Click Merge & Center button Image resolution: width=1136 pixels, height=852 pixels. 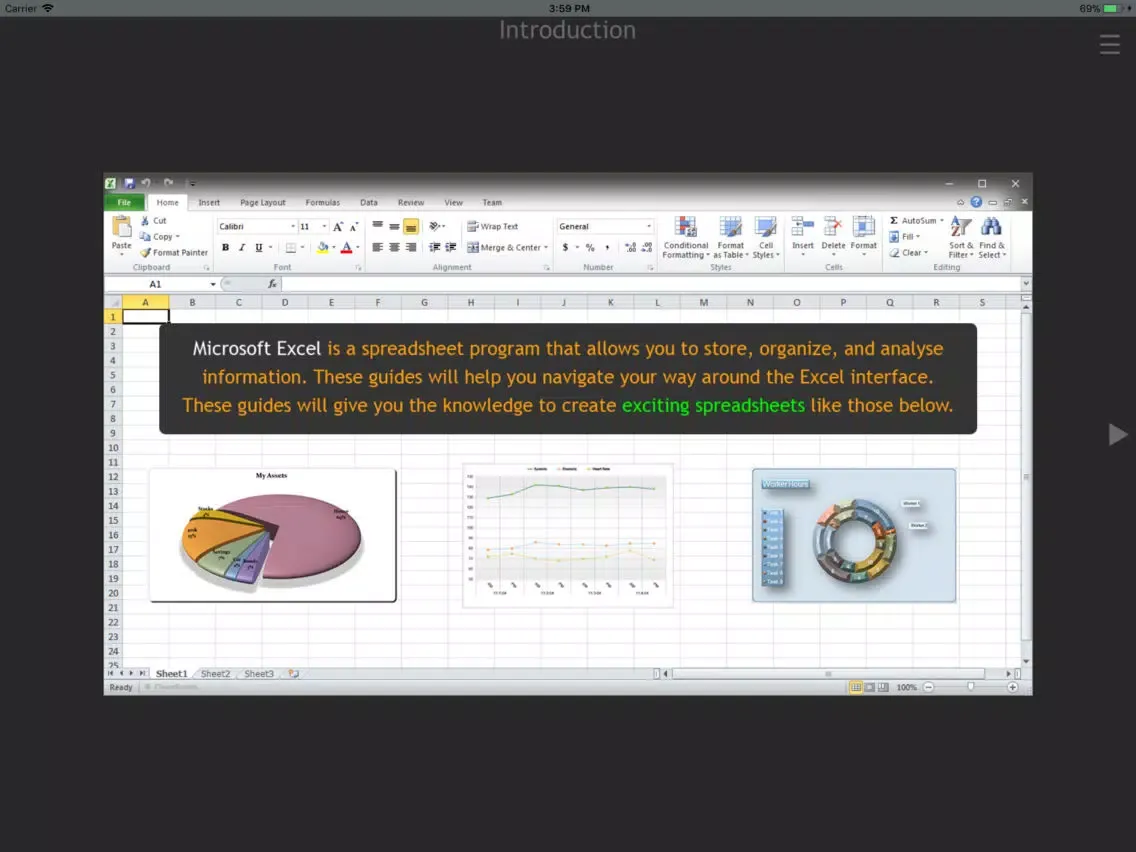tap(506, 248)
